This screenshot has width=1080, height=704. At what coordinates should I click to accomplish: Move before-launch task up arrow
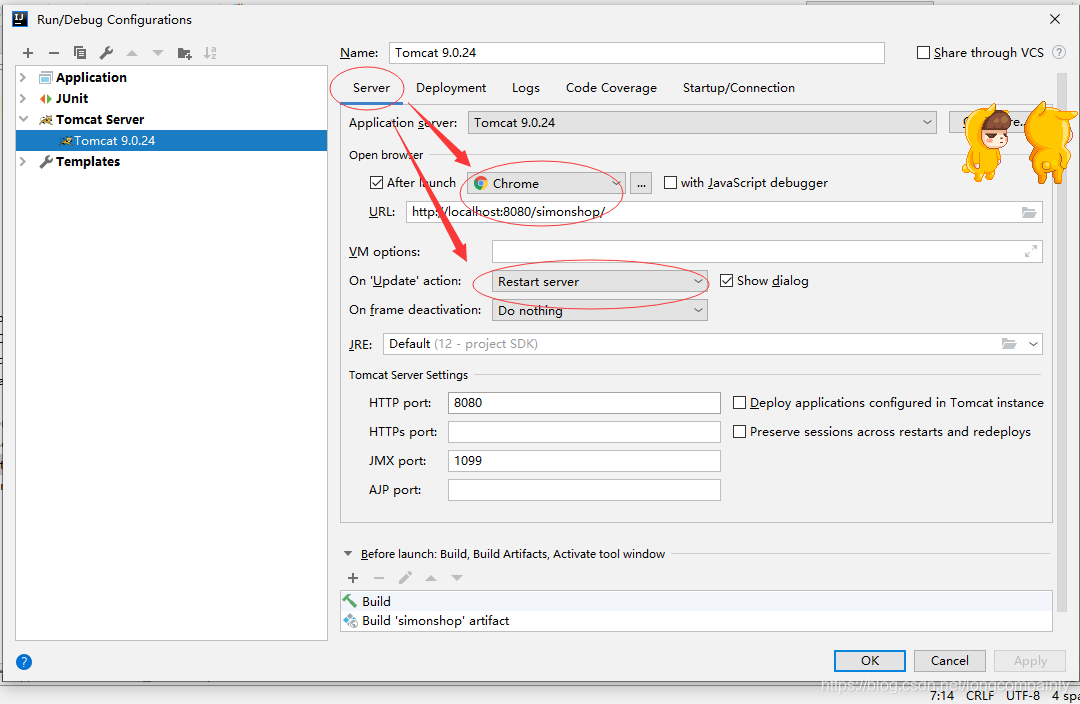pos(431,578)
